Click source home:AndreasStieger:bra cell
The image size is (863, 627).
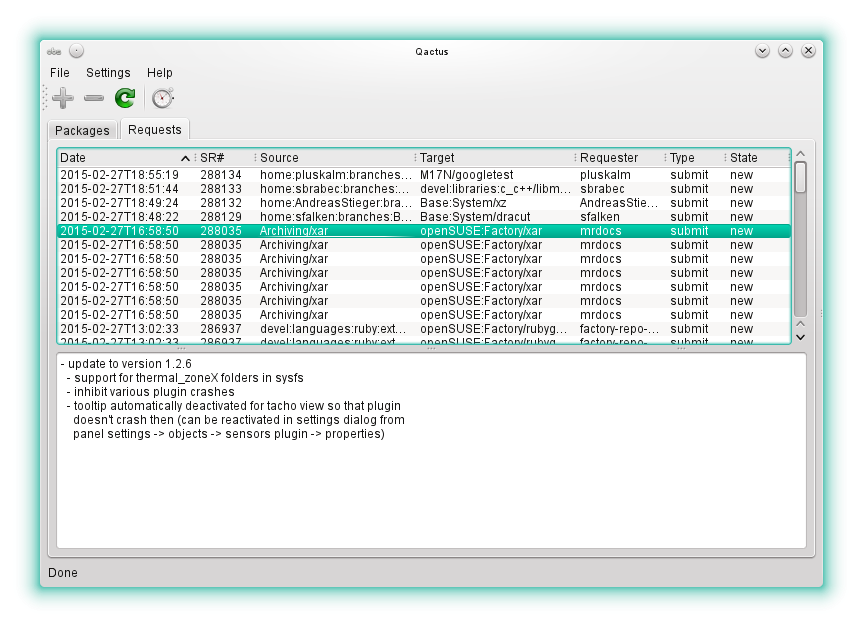[x=336, y=203]
